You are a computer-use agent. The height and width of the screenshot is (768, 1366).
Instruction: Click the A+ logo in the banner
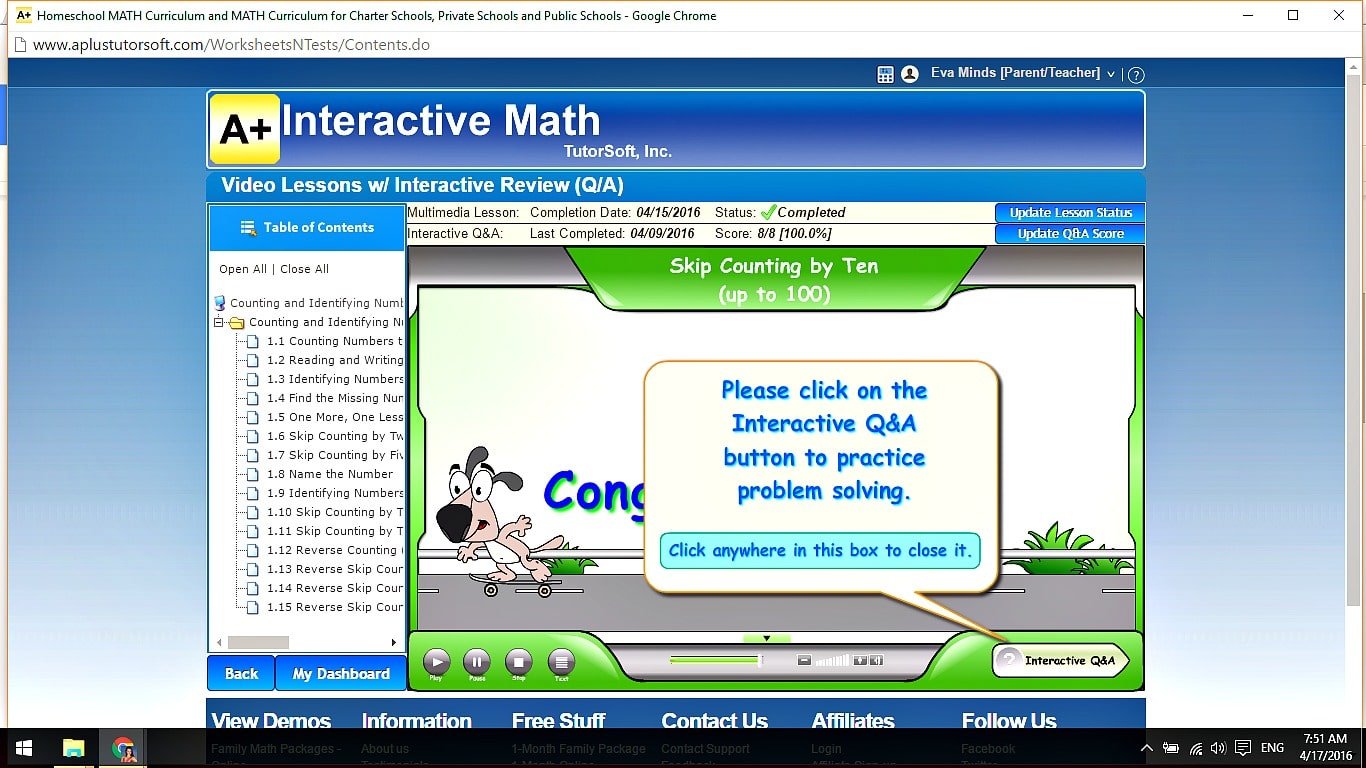click(x=245, y=129)
